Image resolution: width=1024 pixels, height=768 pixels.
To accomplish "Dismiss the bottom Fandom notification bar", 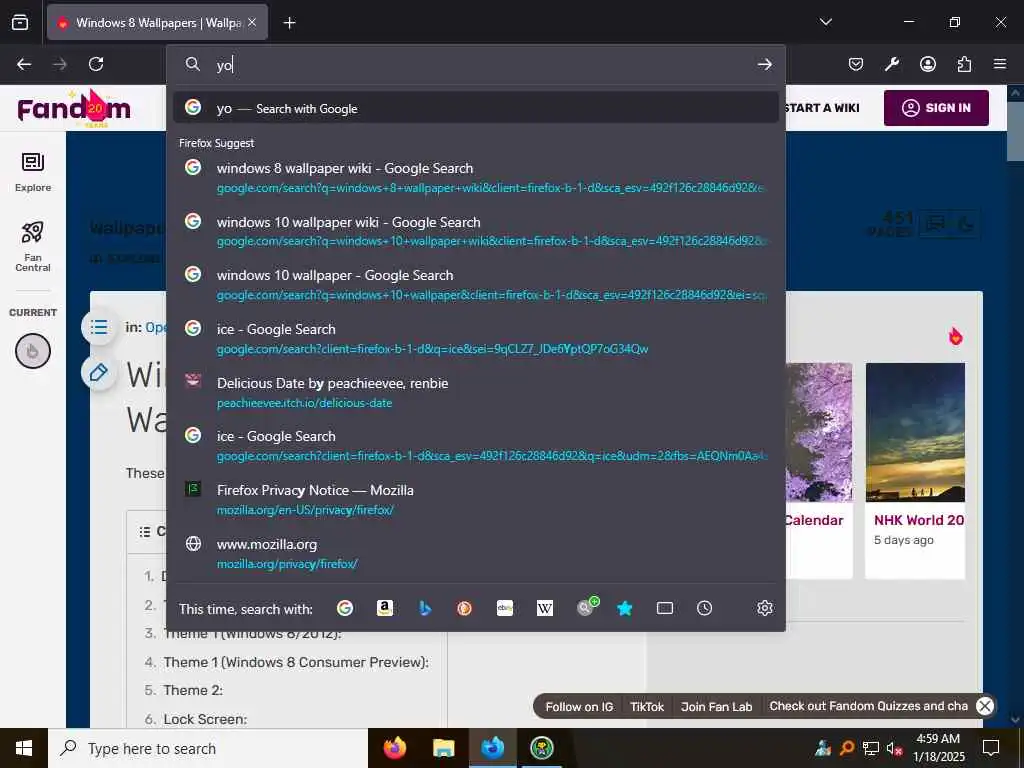I will pyautogui.click(x=985, y=706).
